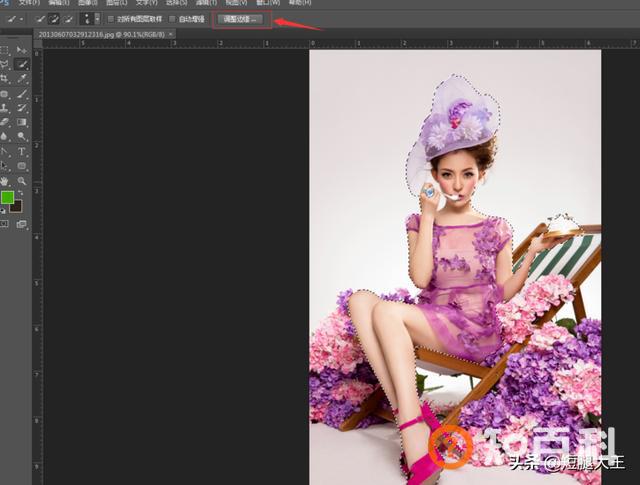Open the green foreground color swatch
Image resolution: width=640 pixels, height=485 pixels.
pos(7,198)
